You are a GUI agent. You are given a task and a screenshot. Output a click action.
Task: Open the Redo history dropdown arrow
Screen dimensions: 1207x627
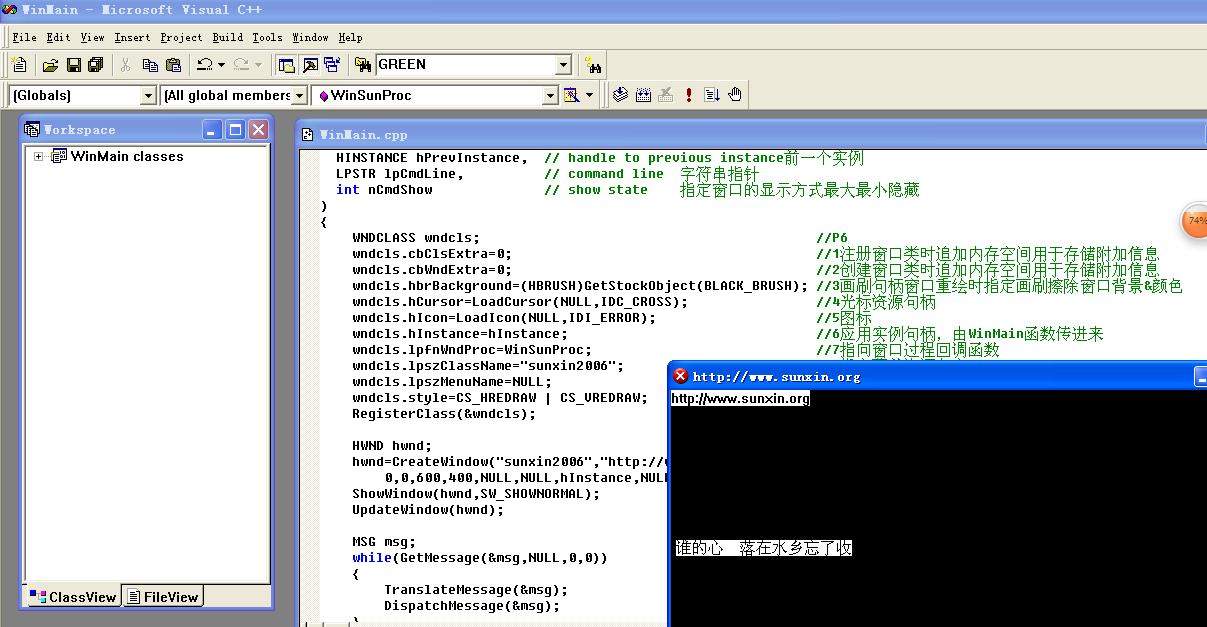pos(258,65)
